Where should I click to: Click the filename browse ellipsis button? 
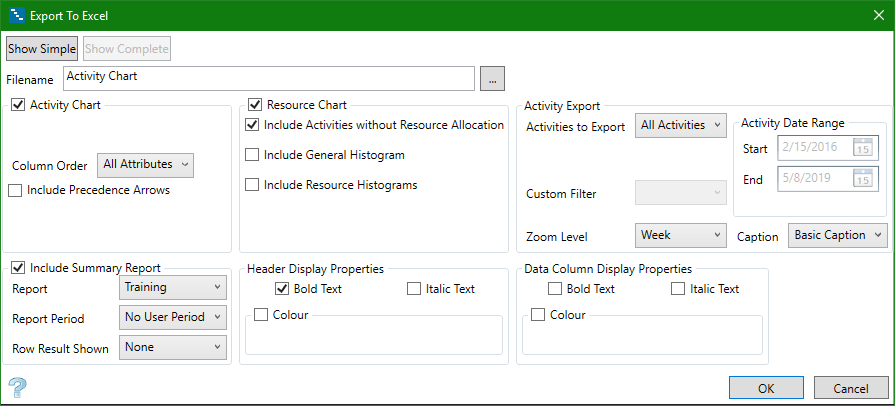pos(493,77)
